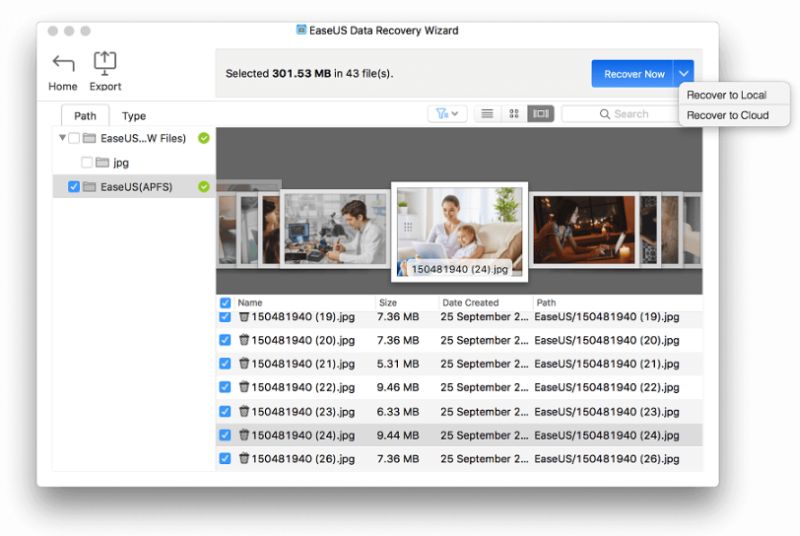Screen dimensions: 800x536
Task: Click path EaseUS/150481940 (21).jpg
Action: click(607, 364)
